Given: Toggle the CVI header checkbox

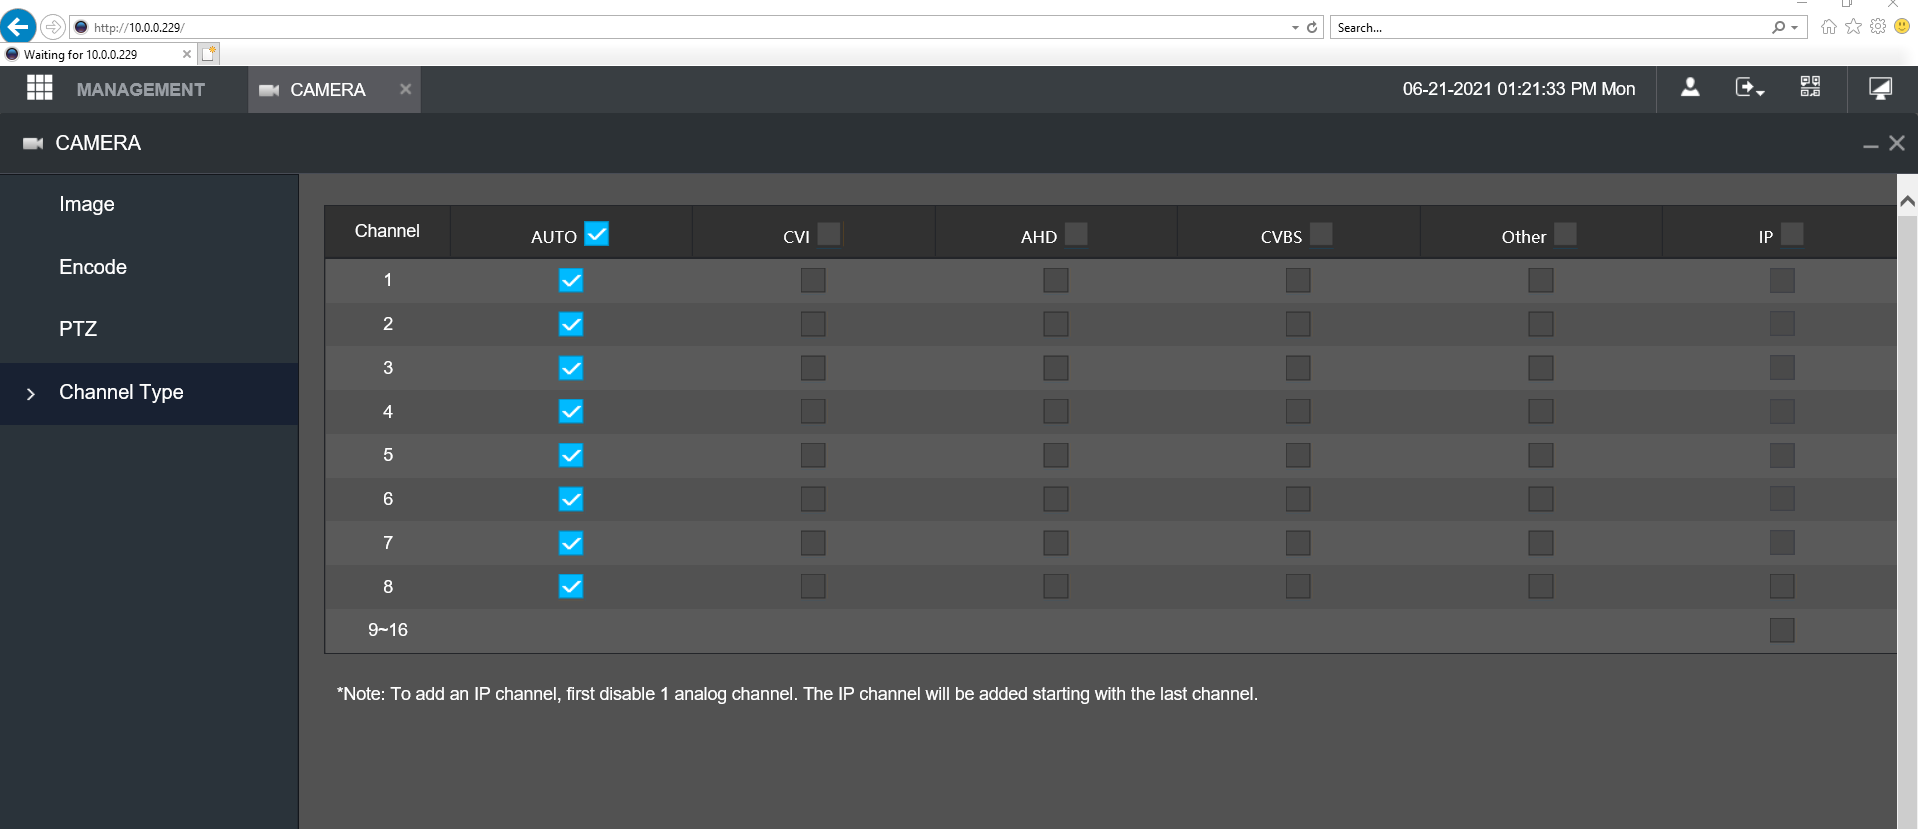Looking at the screenshot, I should pos(829,234).
